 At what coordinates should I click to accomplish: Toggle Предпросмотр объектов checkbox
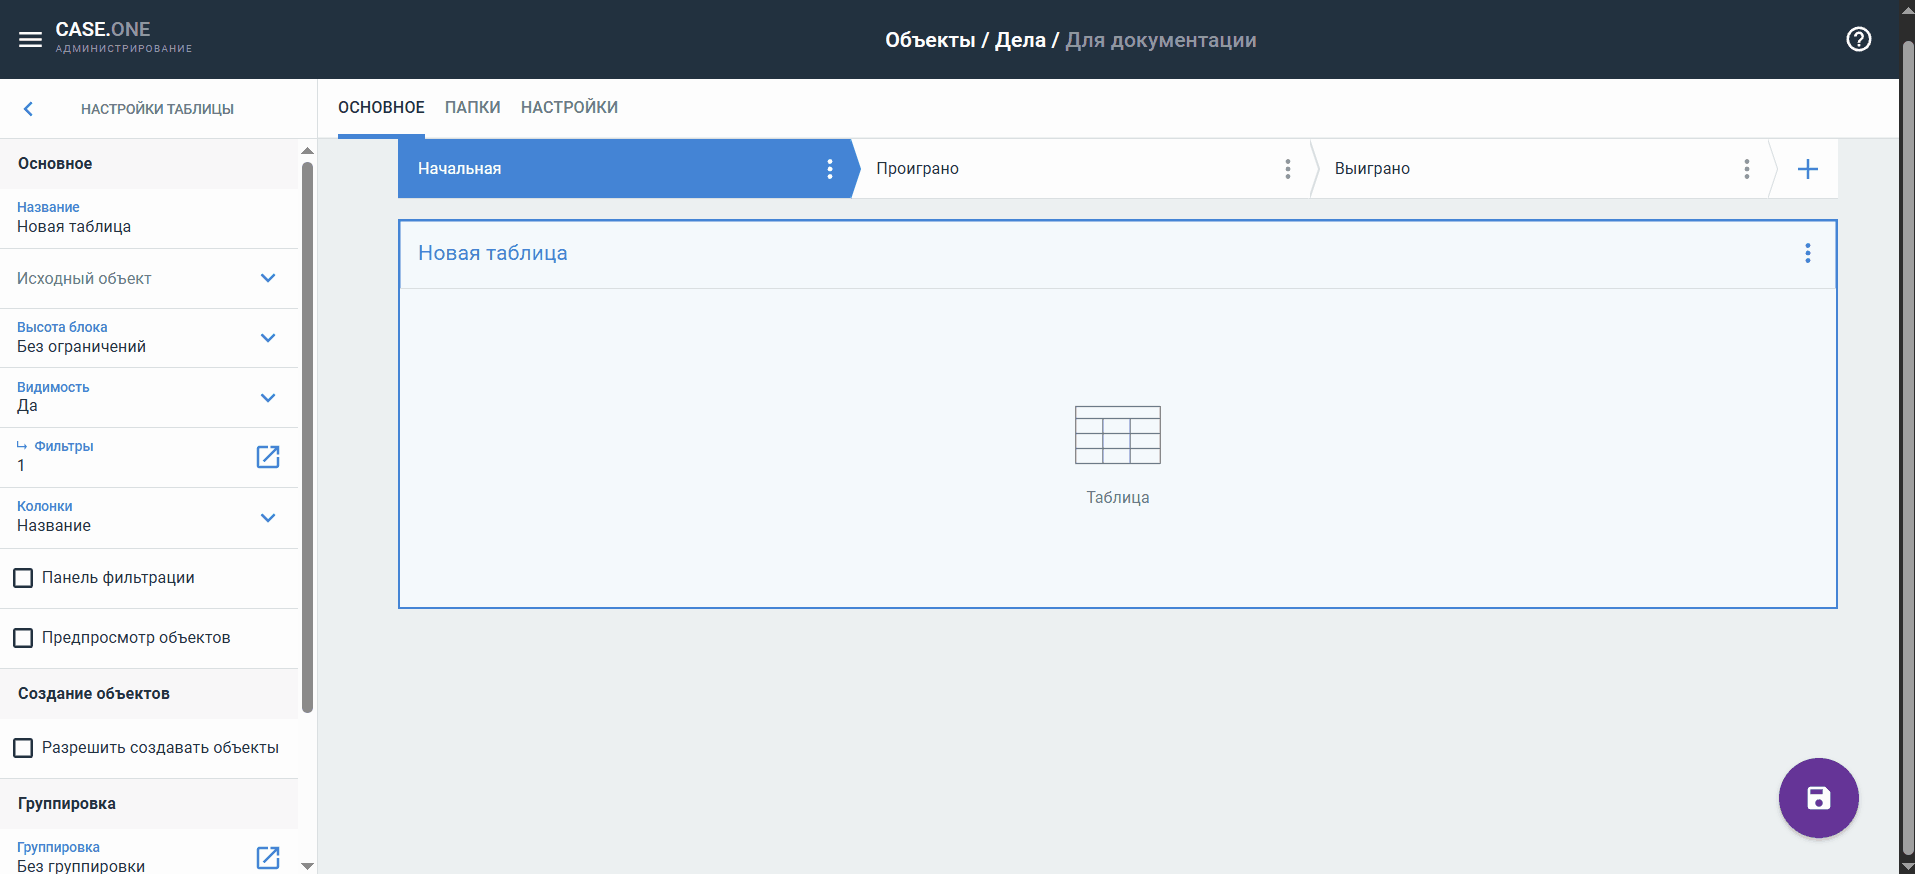pos(23,638)
